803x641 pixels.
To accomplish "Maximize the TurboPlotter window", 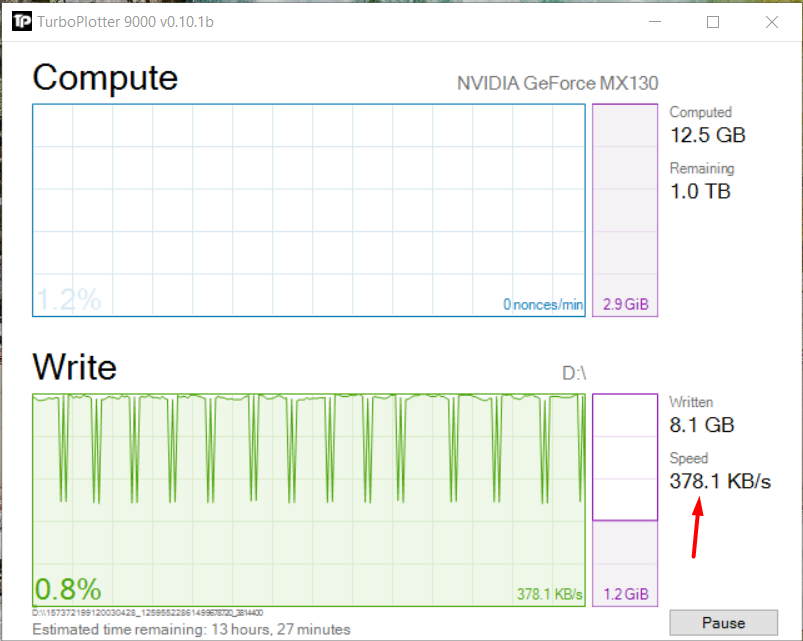I will click(x=713, y=22).
